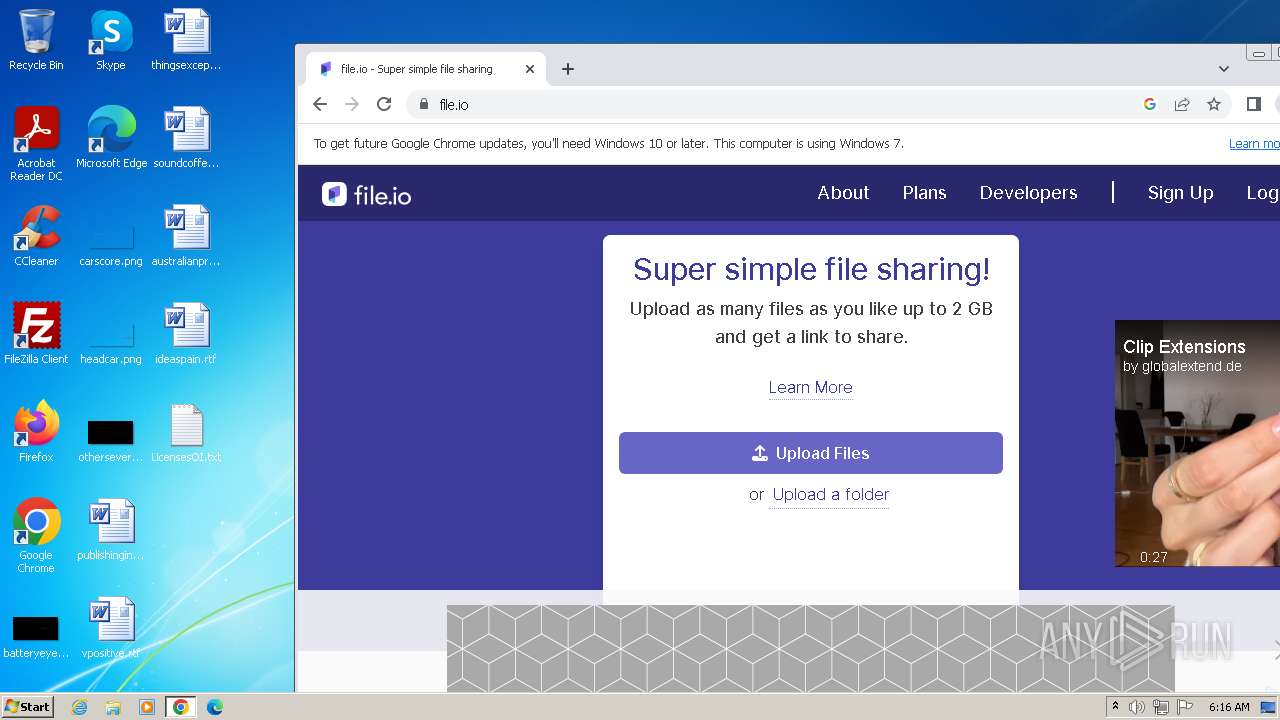The image size is (1280, 720).
Task: Click the Upload Files button
Action: (811, 453)
